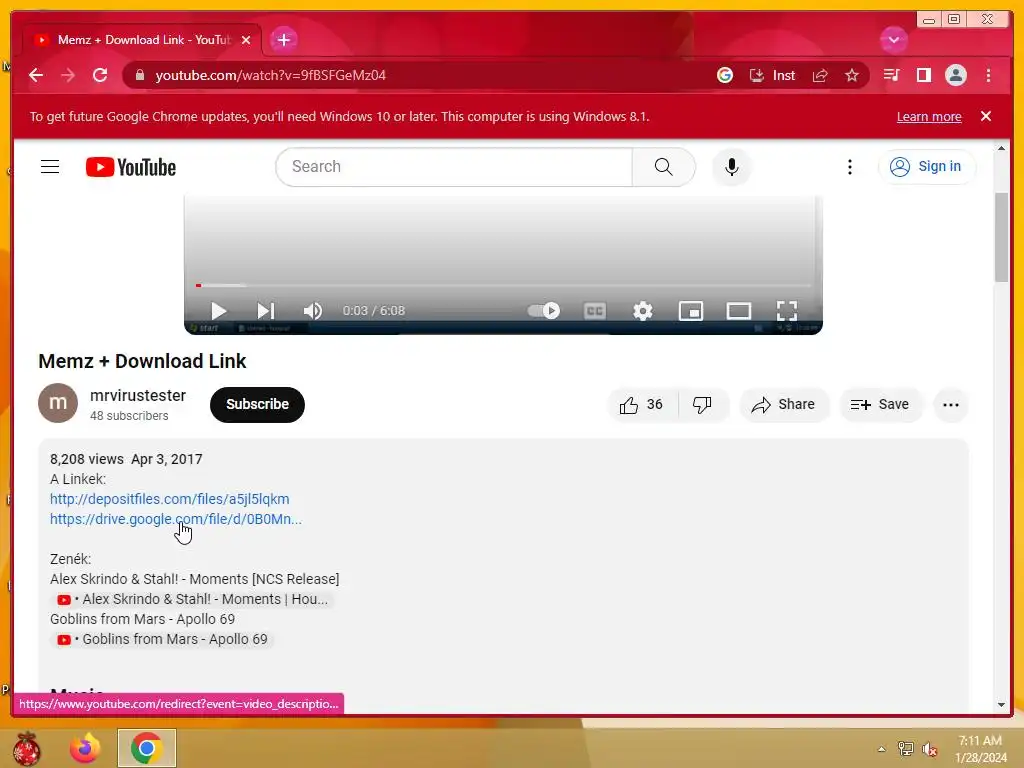Go to YouTube home via logo

[131, 167]
